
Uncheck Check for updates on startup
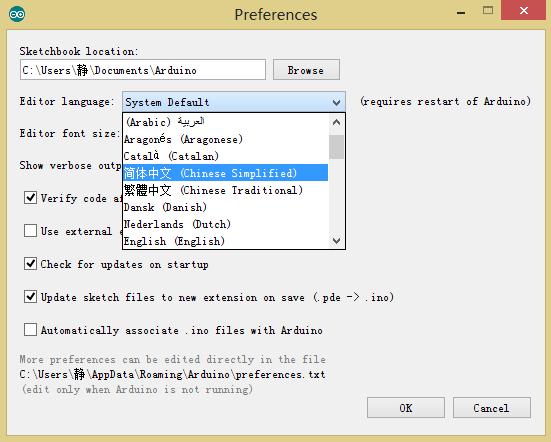point(30,264)
